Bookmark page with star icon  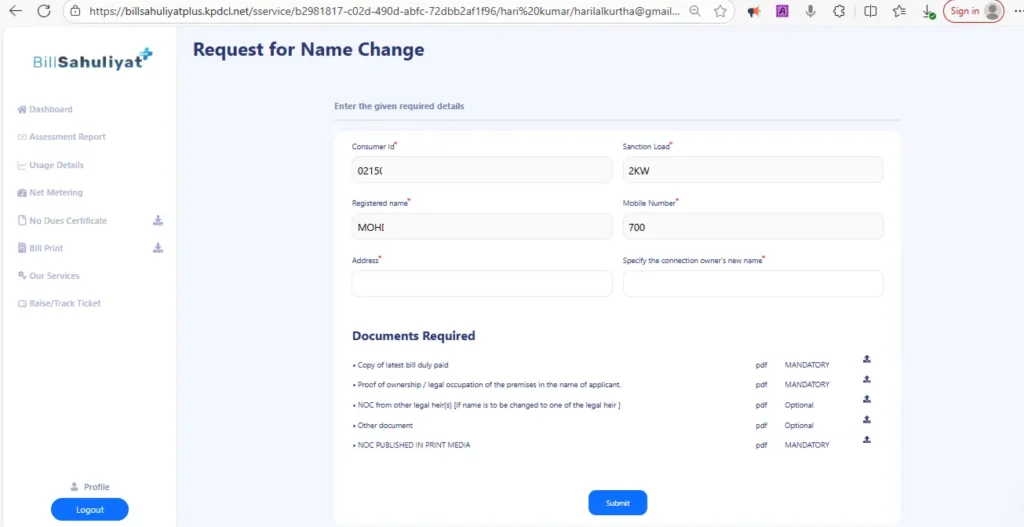[x=720, y=11]
